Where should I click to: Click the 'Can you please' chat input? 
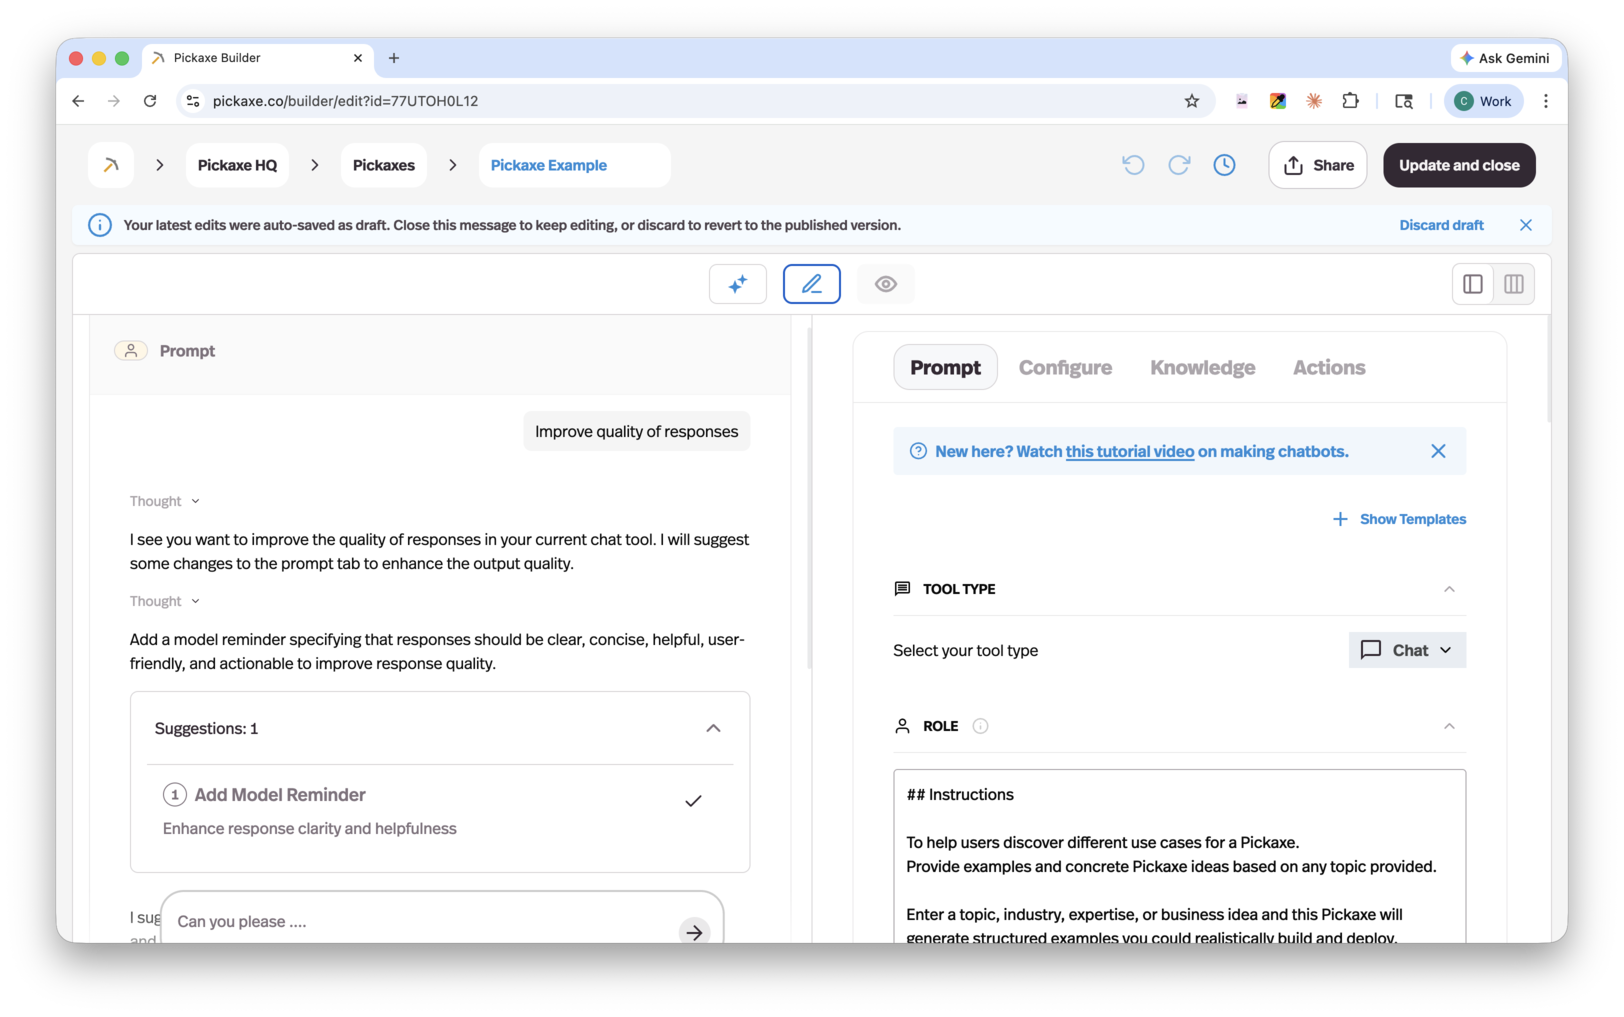[x=420, y=921]
